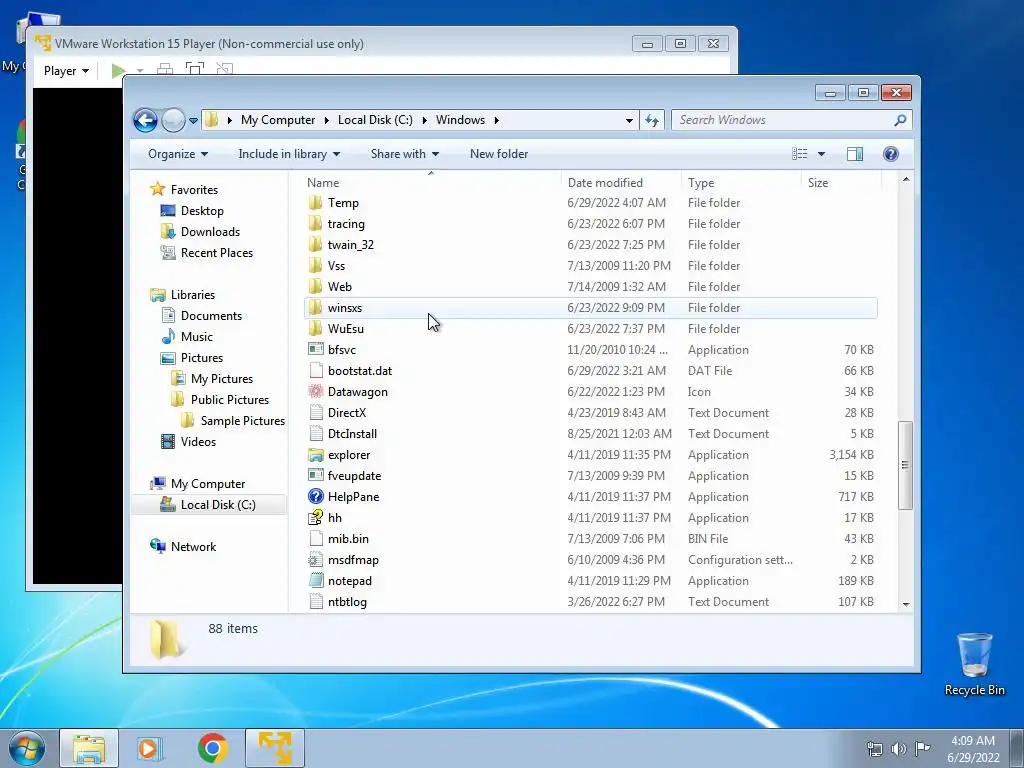Click the Windows breadcrumb segment
The width and height of the screenshot is (1024, 768).
pos(460,120)
